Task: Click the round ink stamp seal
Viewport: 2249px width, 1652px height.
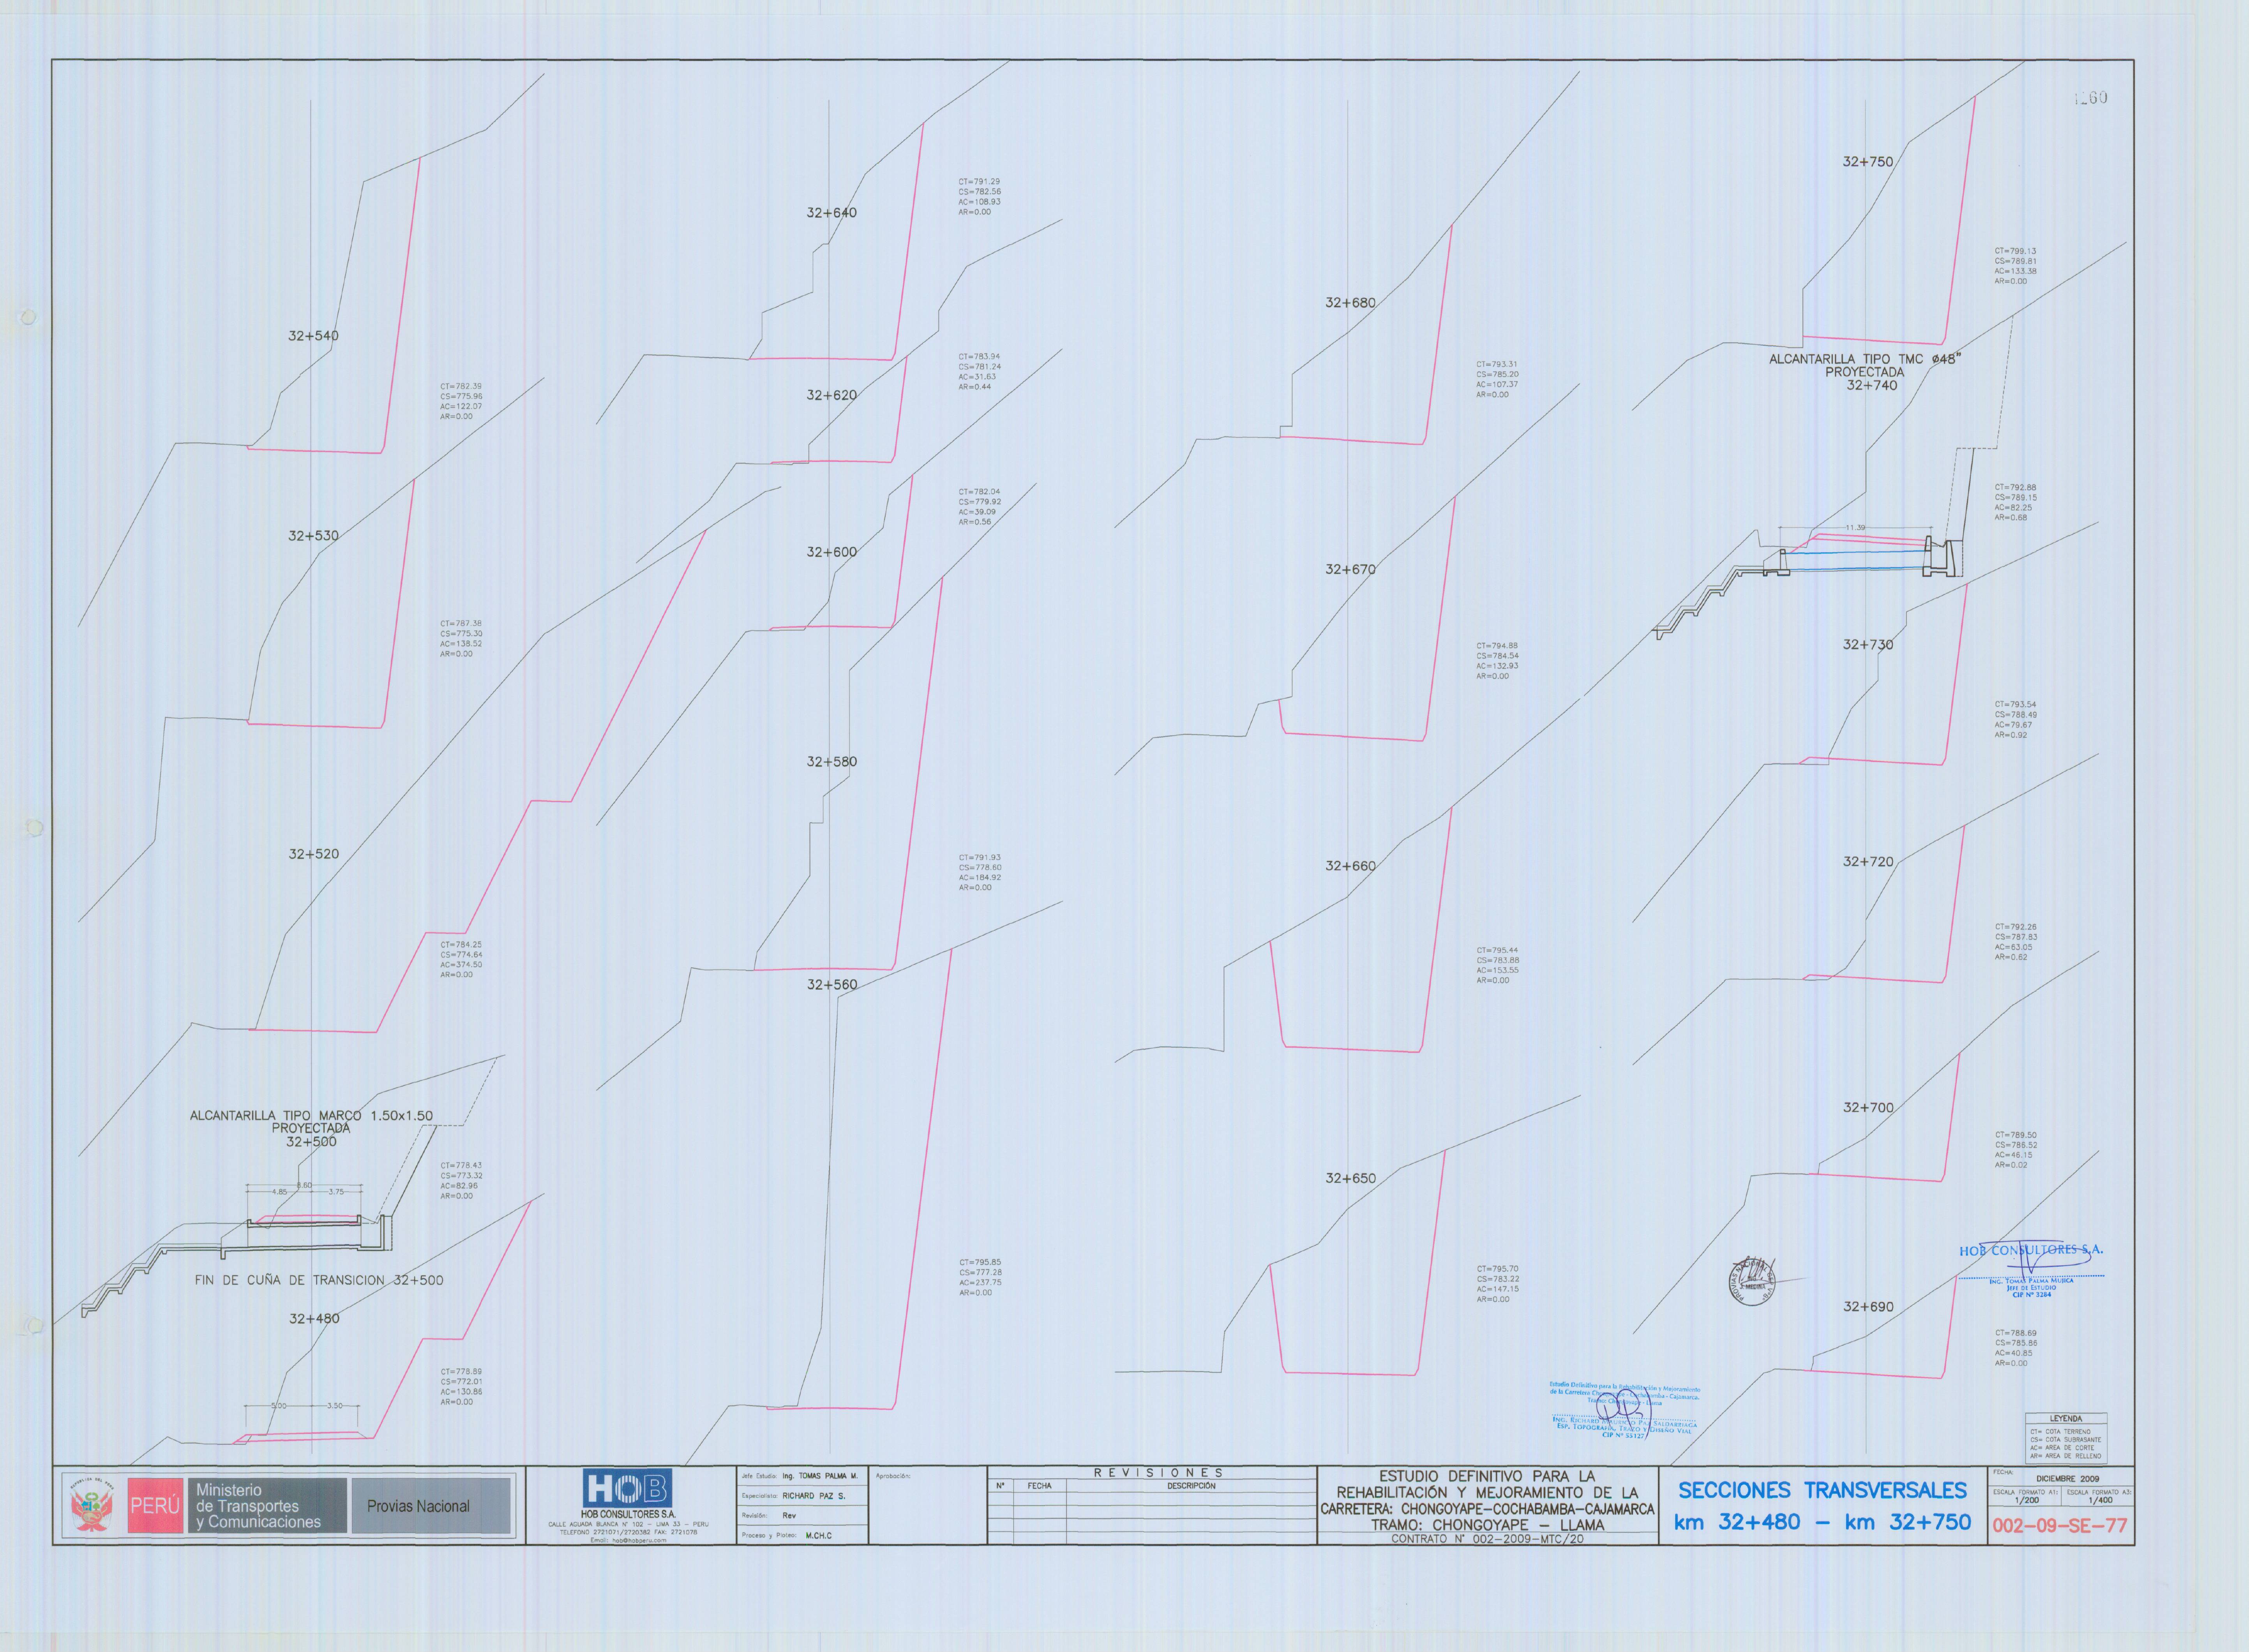Action: [x=1752, y=1281]
